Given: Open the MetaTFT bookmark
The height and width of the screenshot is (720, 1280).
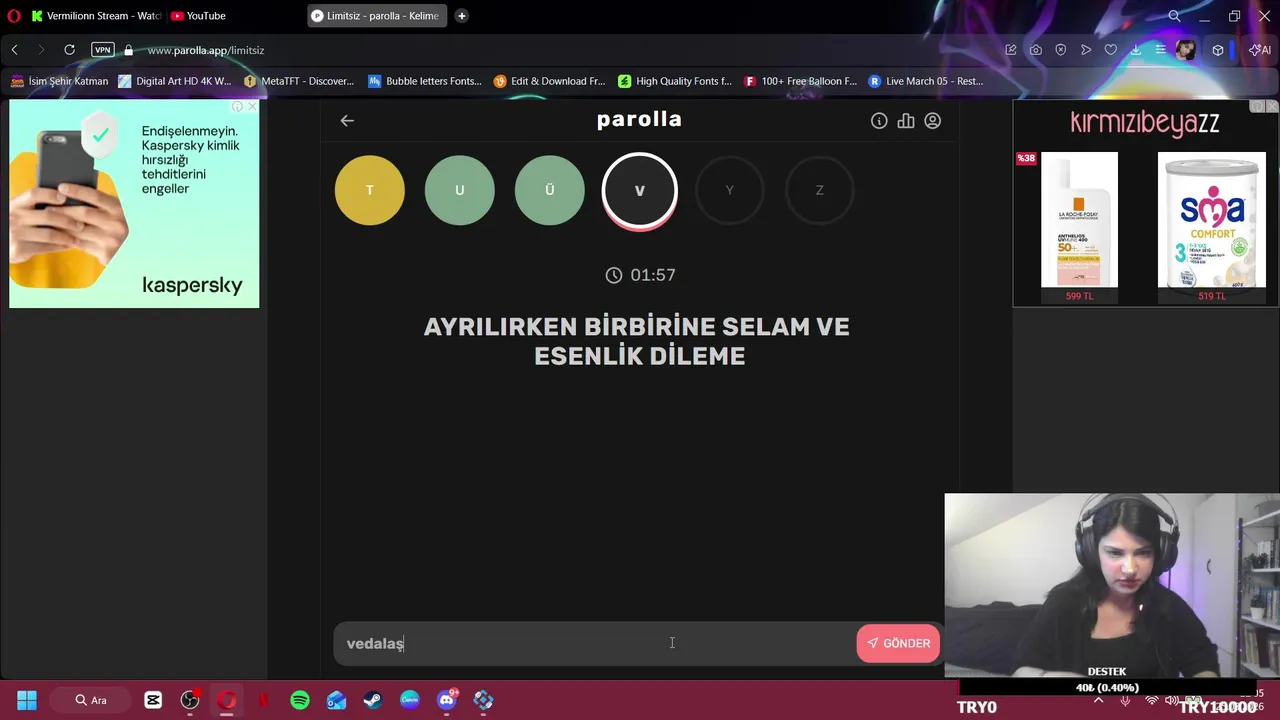Looking at the screenshot, I should pos(299,81).
